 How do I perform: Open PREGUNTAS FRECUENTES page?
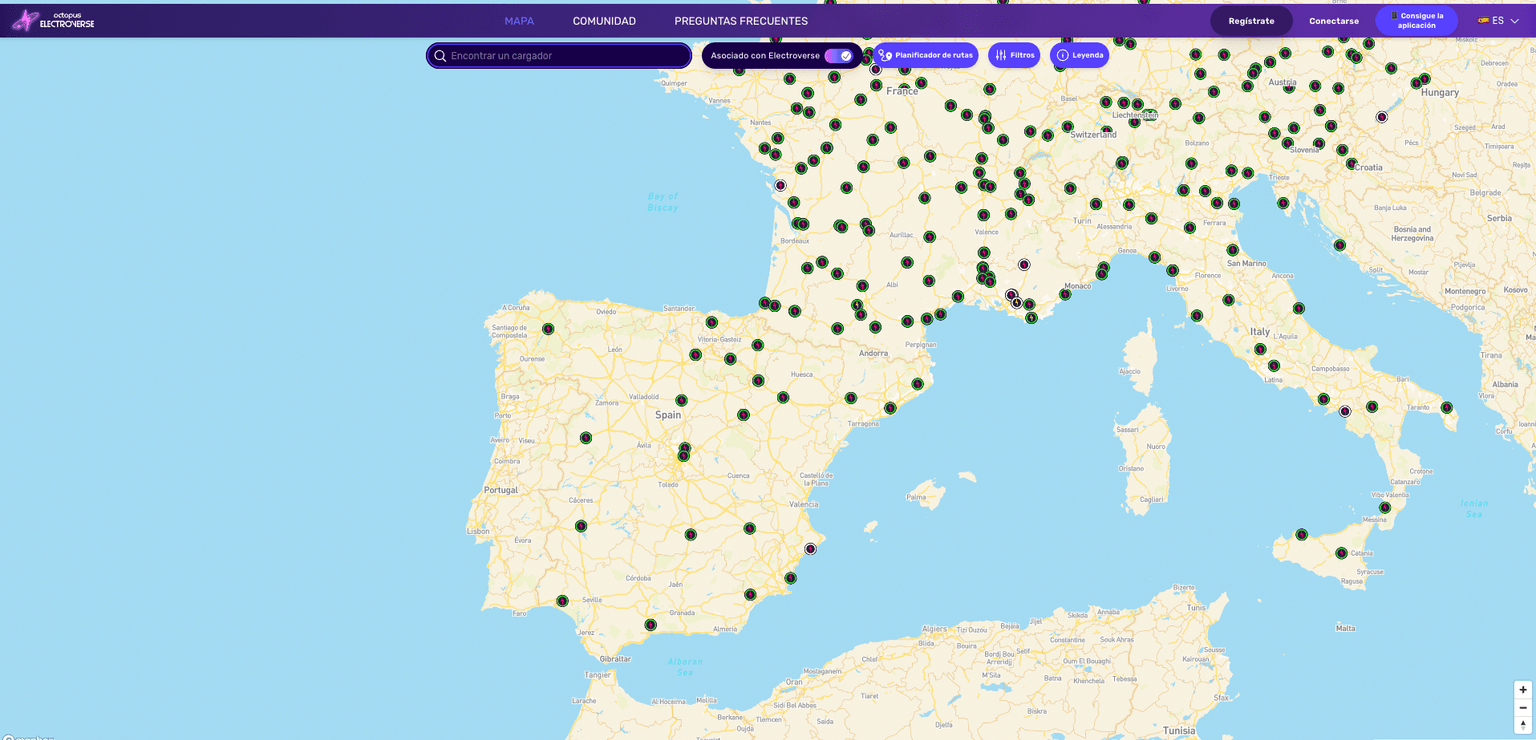coord(741,20)
